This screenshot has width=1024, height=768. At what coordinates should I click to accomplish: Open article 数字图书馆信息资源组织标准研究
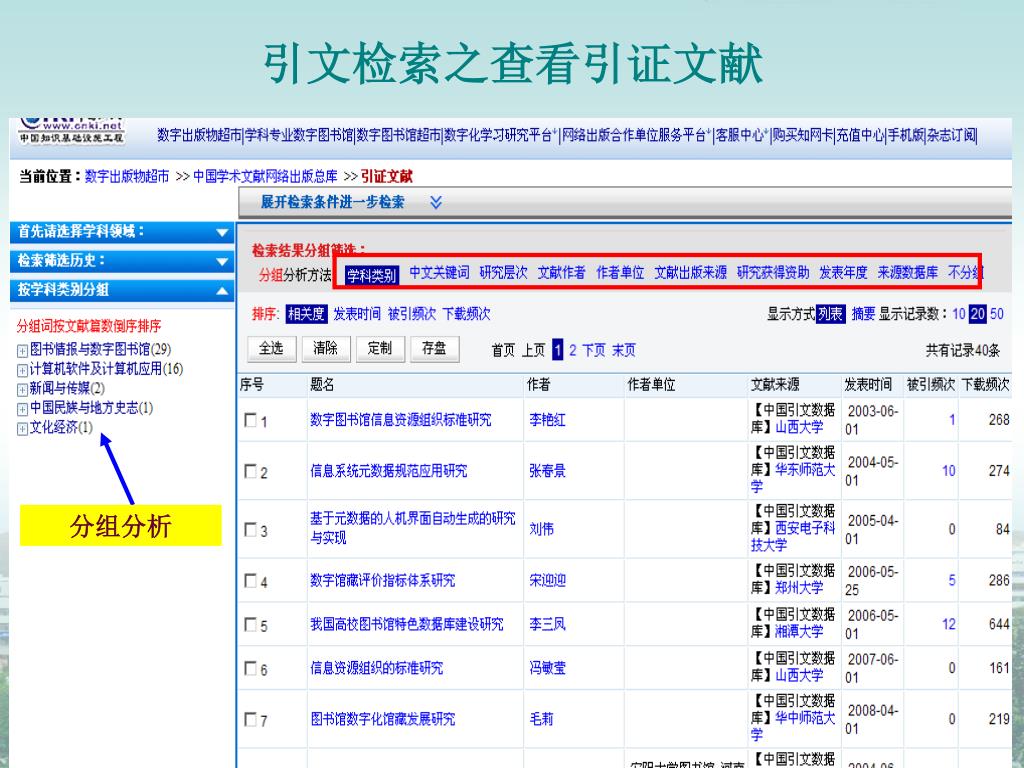[x=400, y=420]
